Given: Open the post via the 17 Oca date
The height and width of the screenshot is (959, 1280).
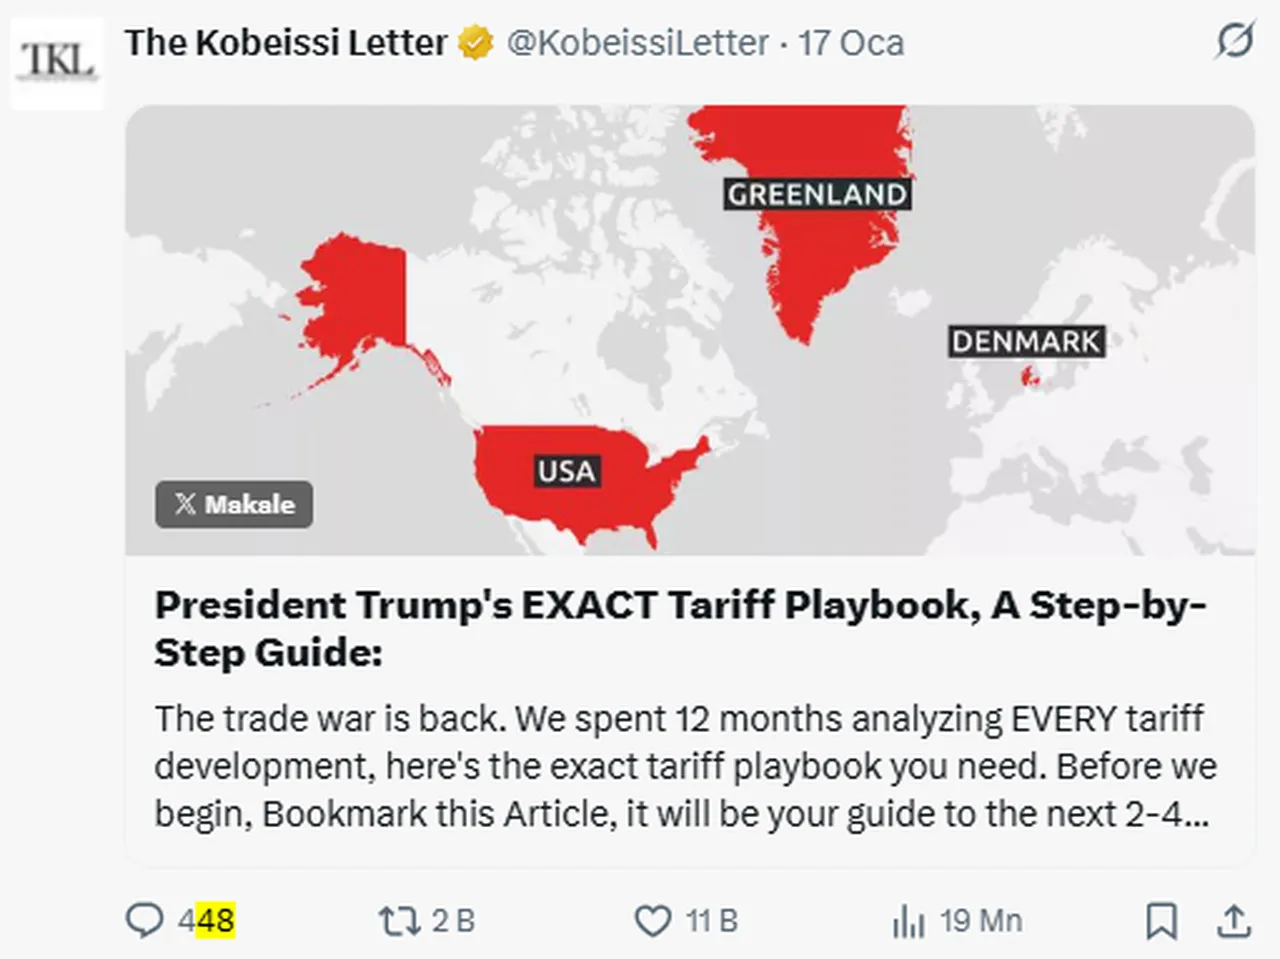Looking at the screenshot, I should pyautogui.click(x=851, y=43).
